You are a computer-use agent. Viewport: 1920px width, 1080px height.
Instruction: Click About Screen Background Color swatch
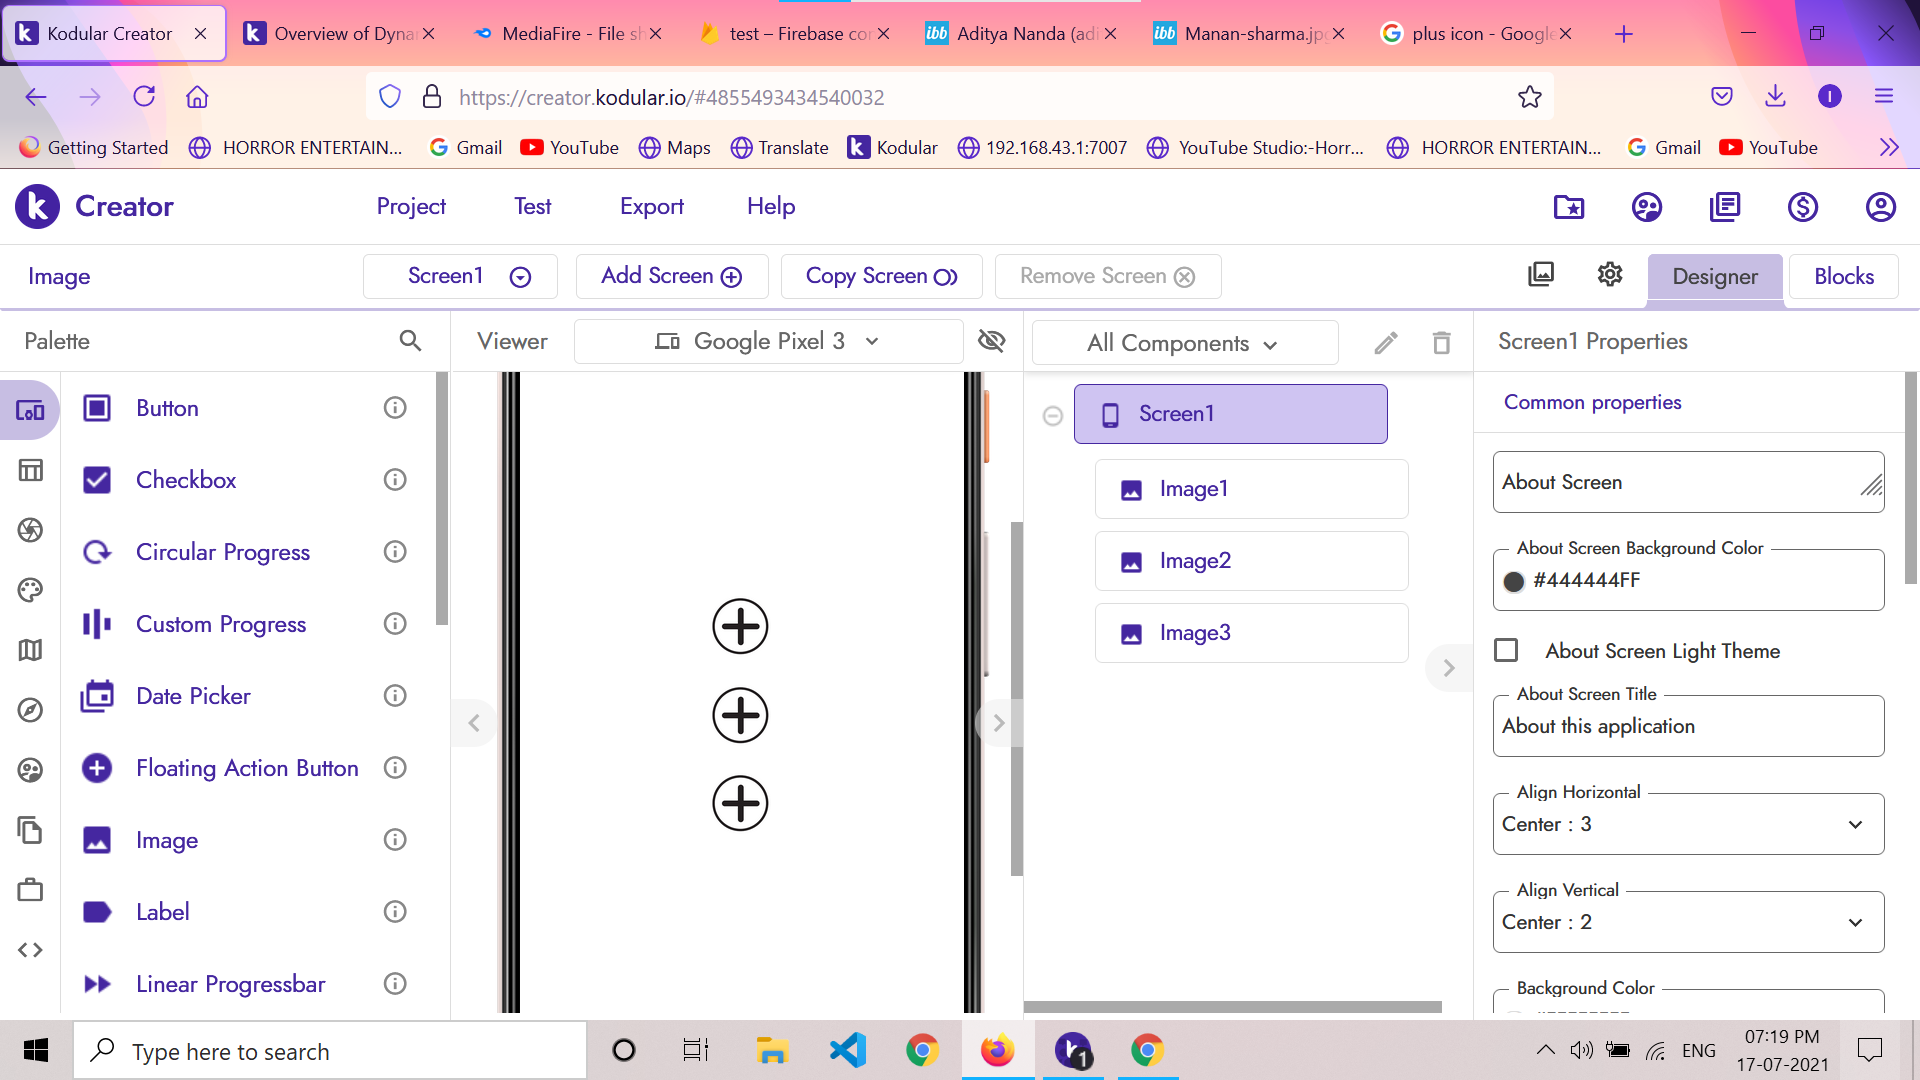(x=1514, y=582)
